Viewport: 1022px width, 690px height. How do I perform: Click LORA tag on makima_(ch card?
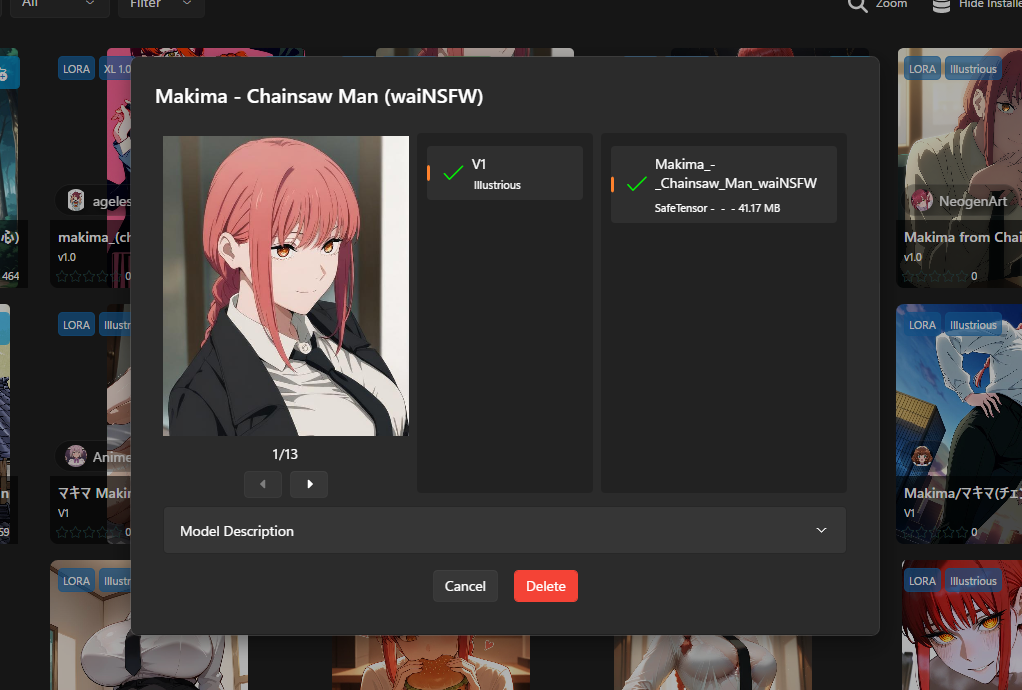click(x=76, y=69)
